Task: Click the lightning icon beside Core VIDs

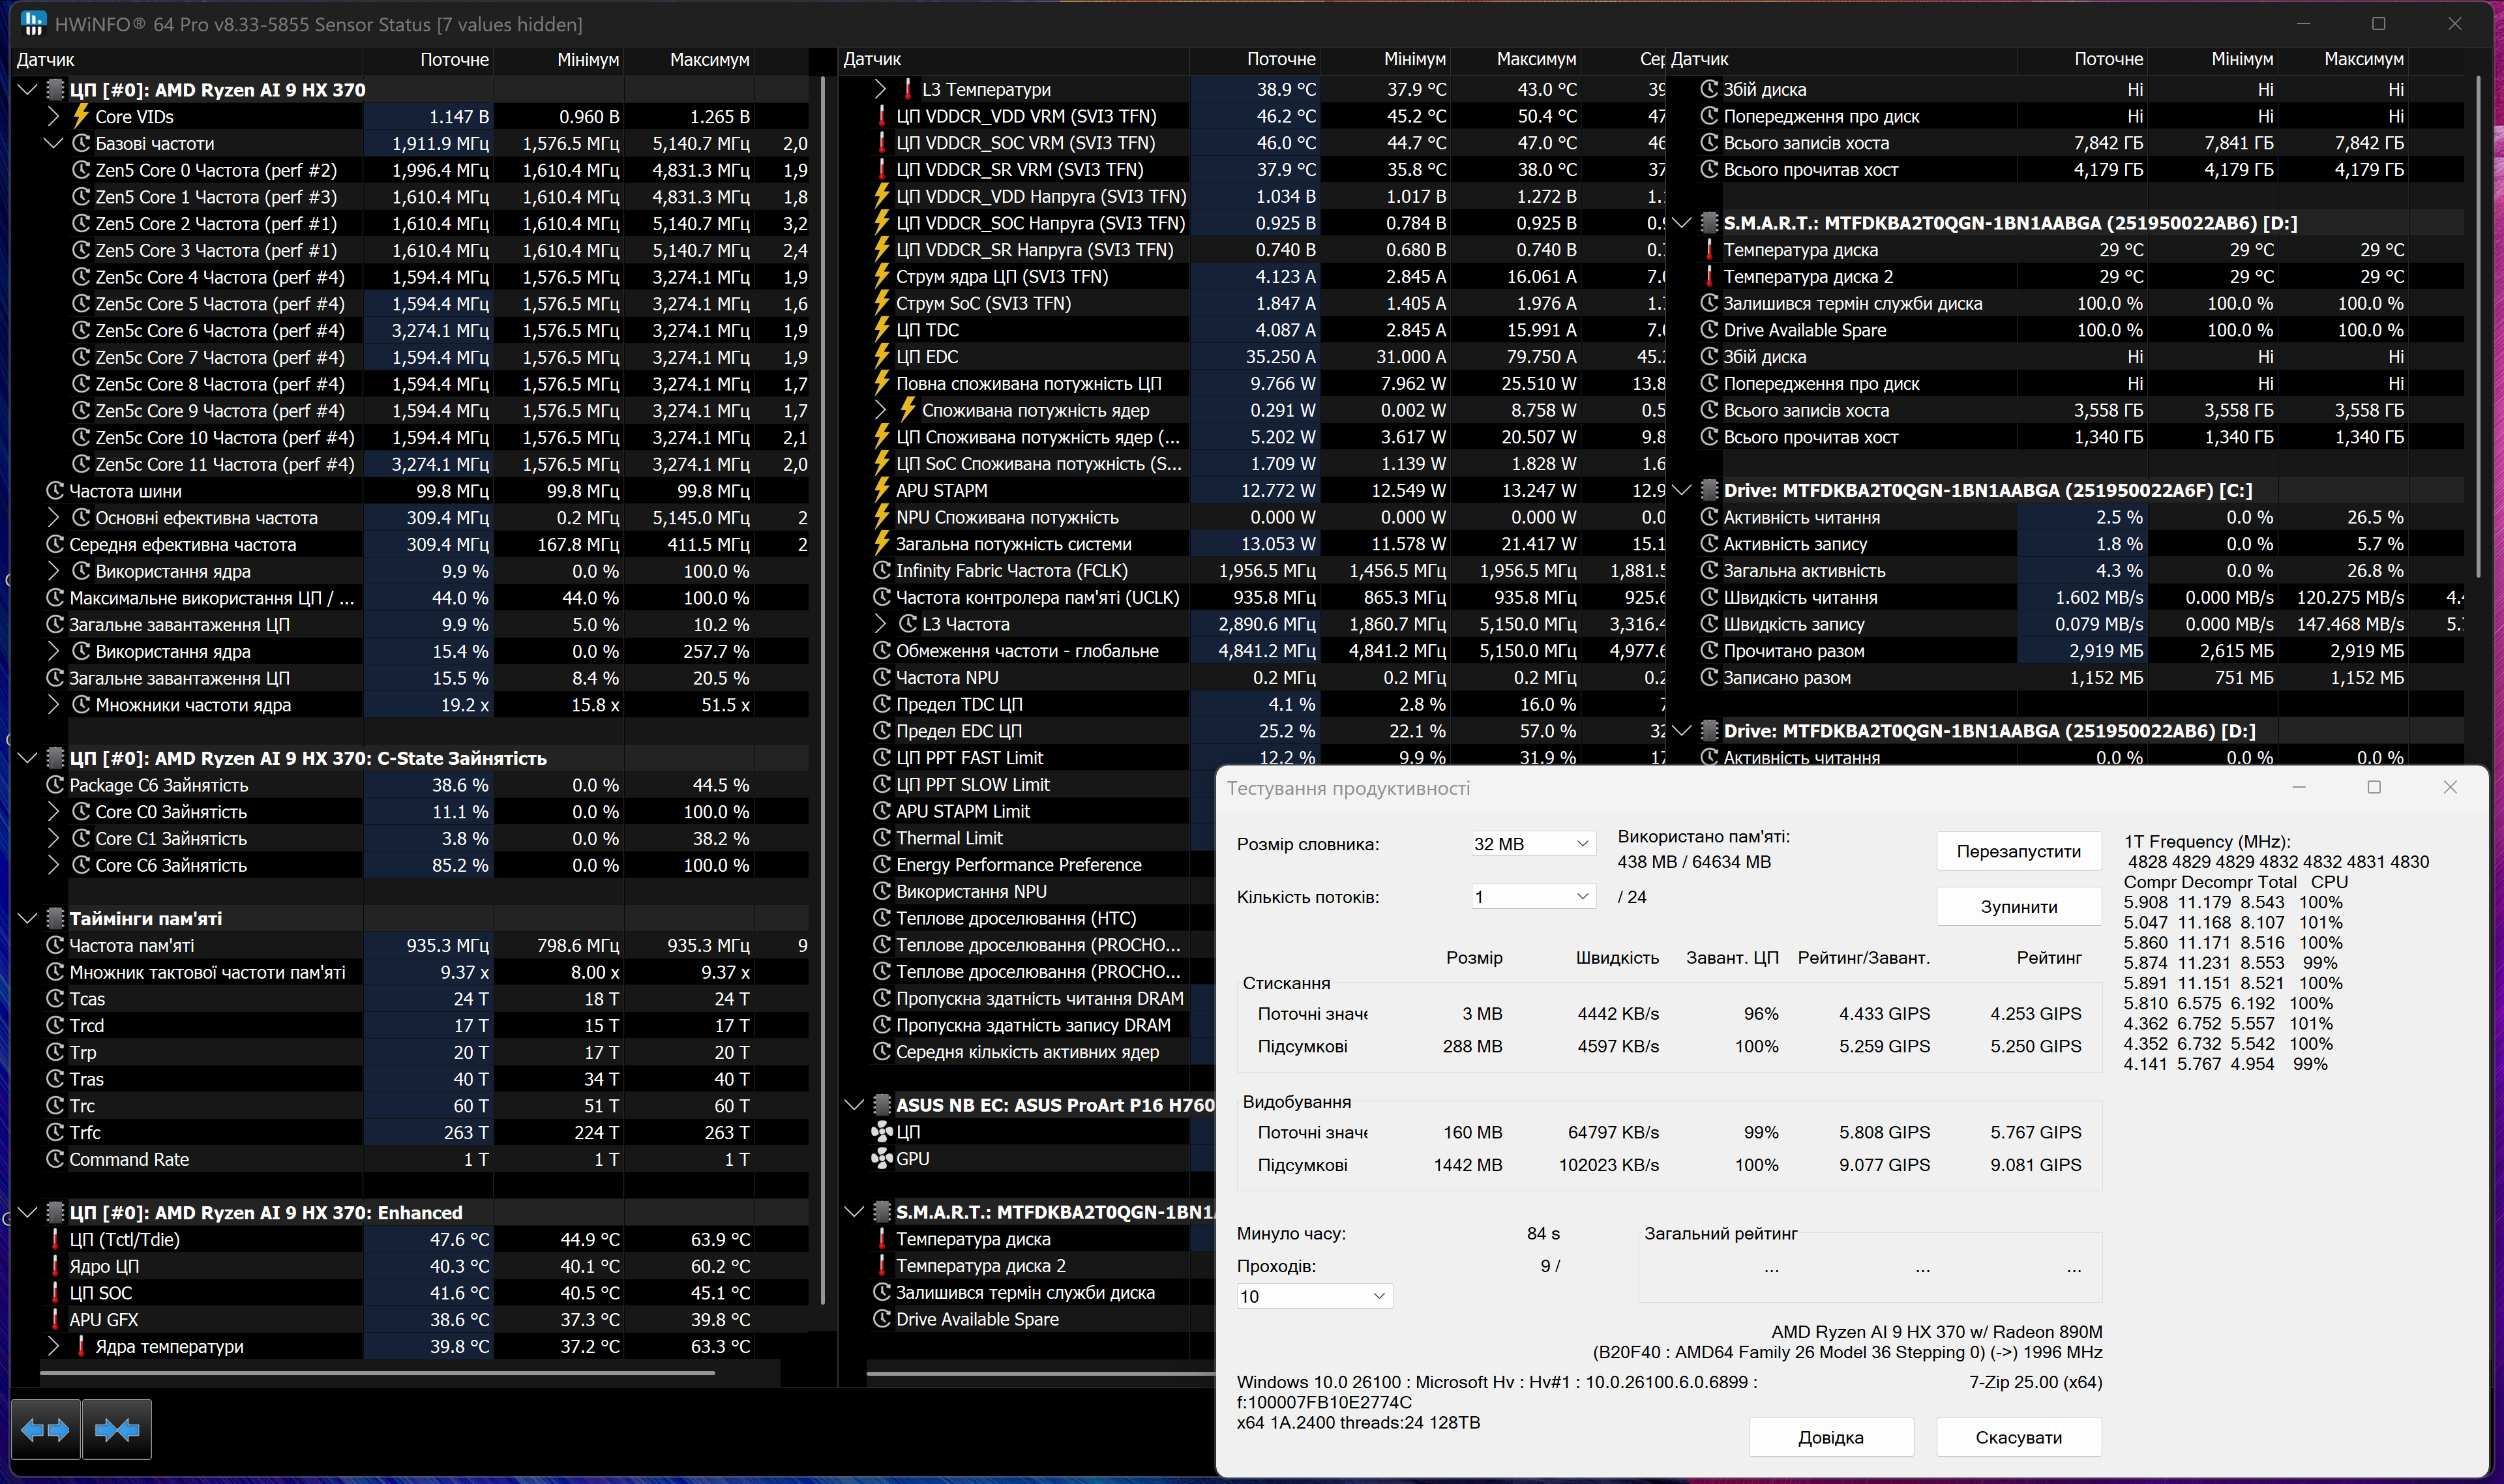Action: (81, 117)
